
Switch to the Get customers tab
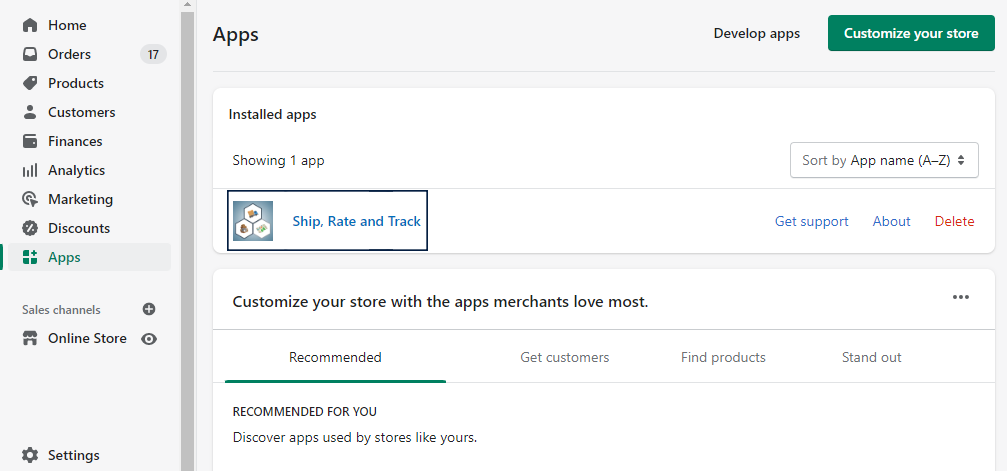point(565,357)
